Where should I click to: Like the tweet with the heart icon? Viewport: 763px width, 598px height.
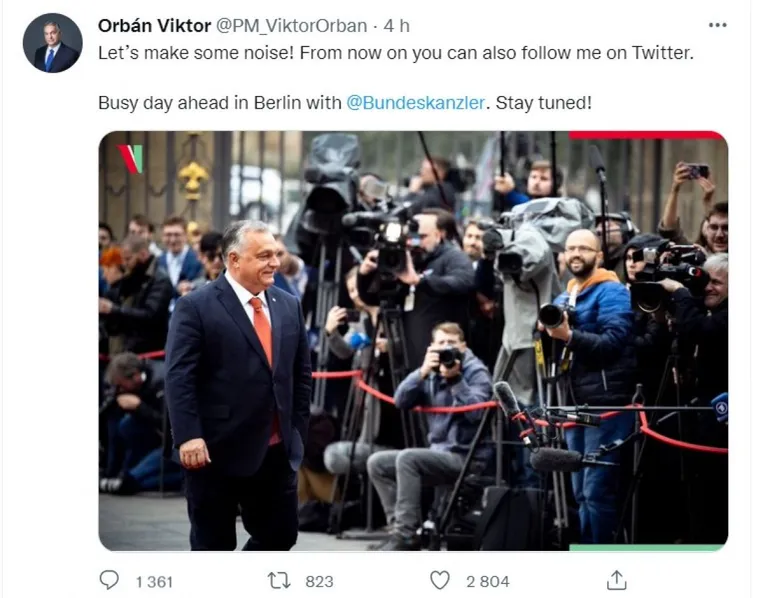[x=439, y=580]
